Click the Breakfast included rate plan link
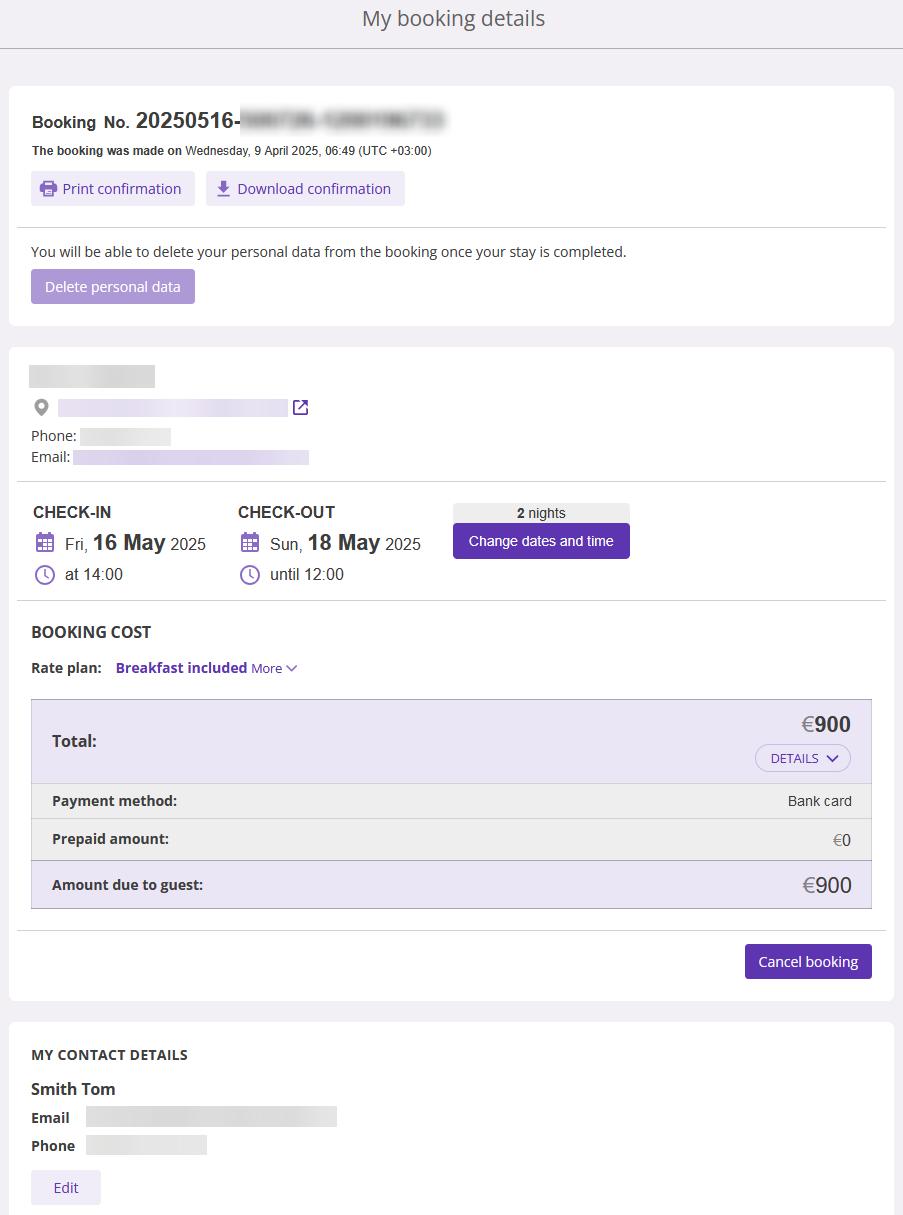This screenshot has width=903, height=1215. 181,668
